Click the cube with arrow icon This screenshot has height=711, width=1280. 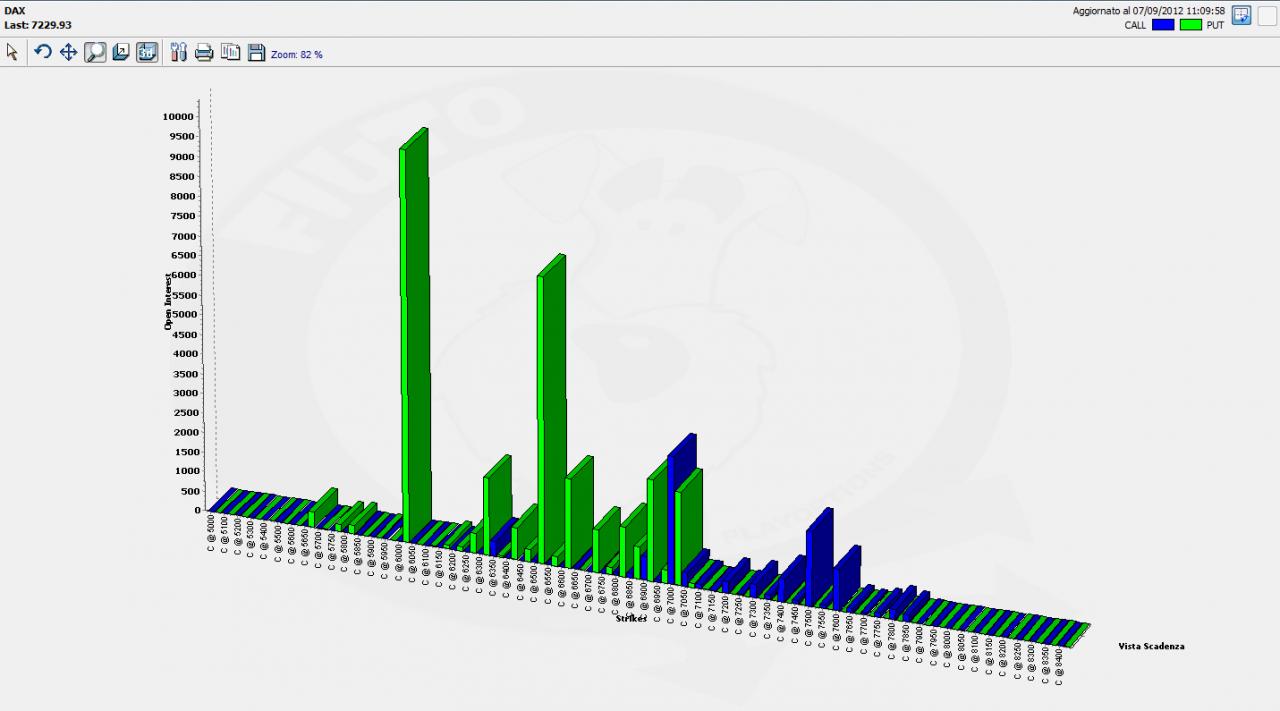(x=121, y=52)
